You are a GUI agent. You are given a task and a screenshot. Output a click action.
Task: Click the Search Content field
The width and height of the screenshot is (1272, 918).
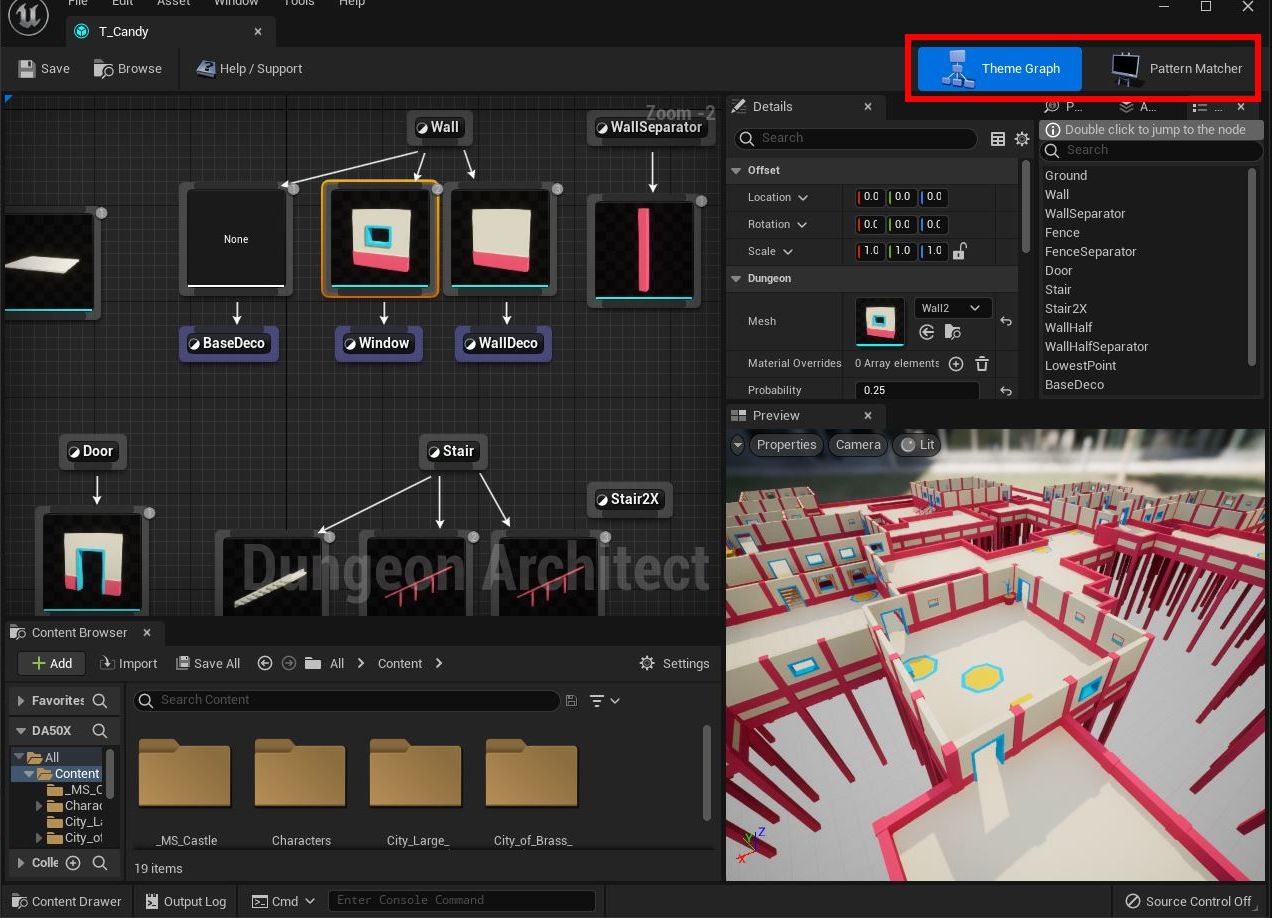coord(346,701)
